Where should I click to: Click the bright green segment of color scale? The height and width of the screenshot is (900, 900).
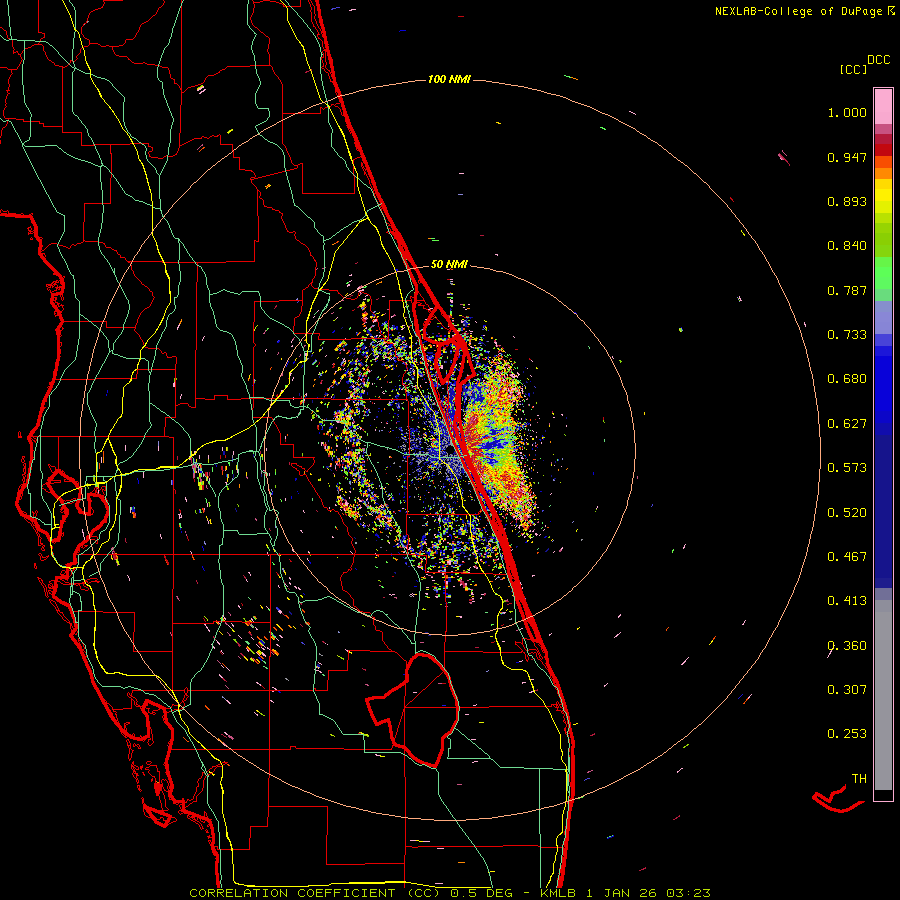pyautogui.click(x=883, y=273)
